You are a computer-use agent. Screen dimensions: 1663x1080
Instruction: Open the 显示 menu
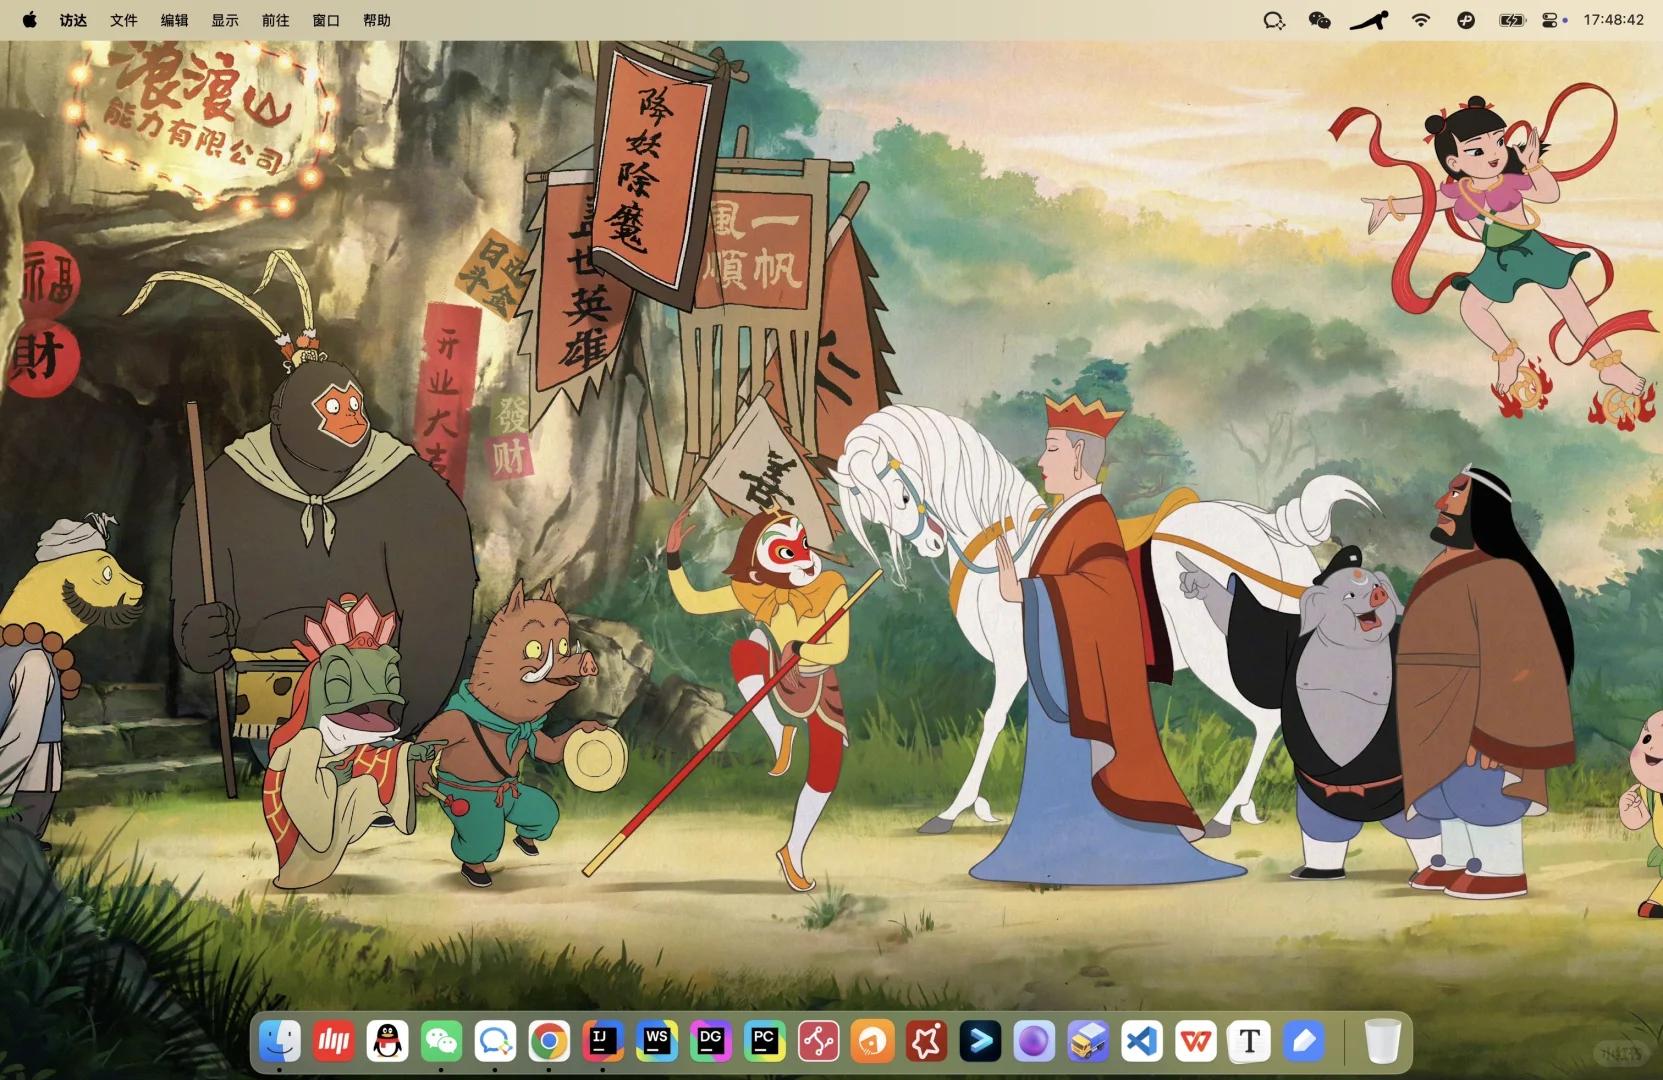point(225,20)
